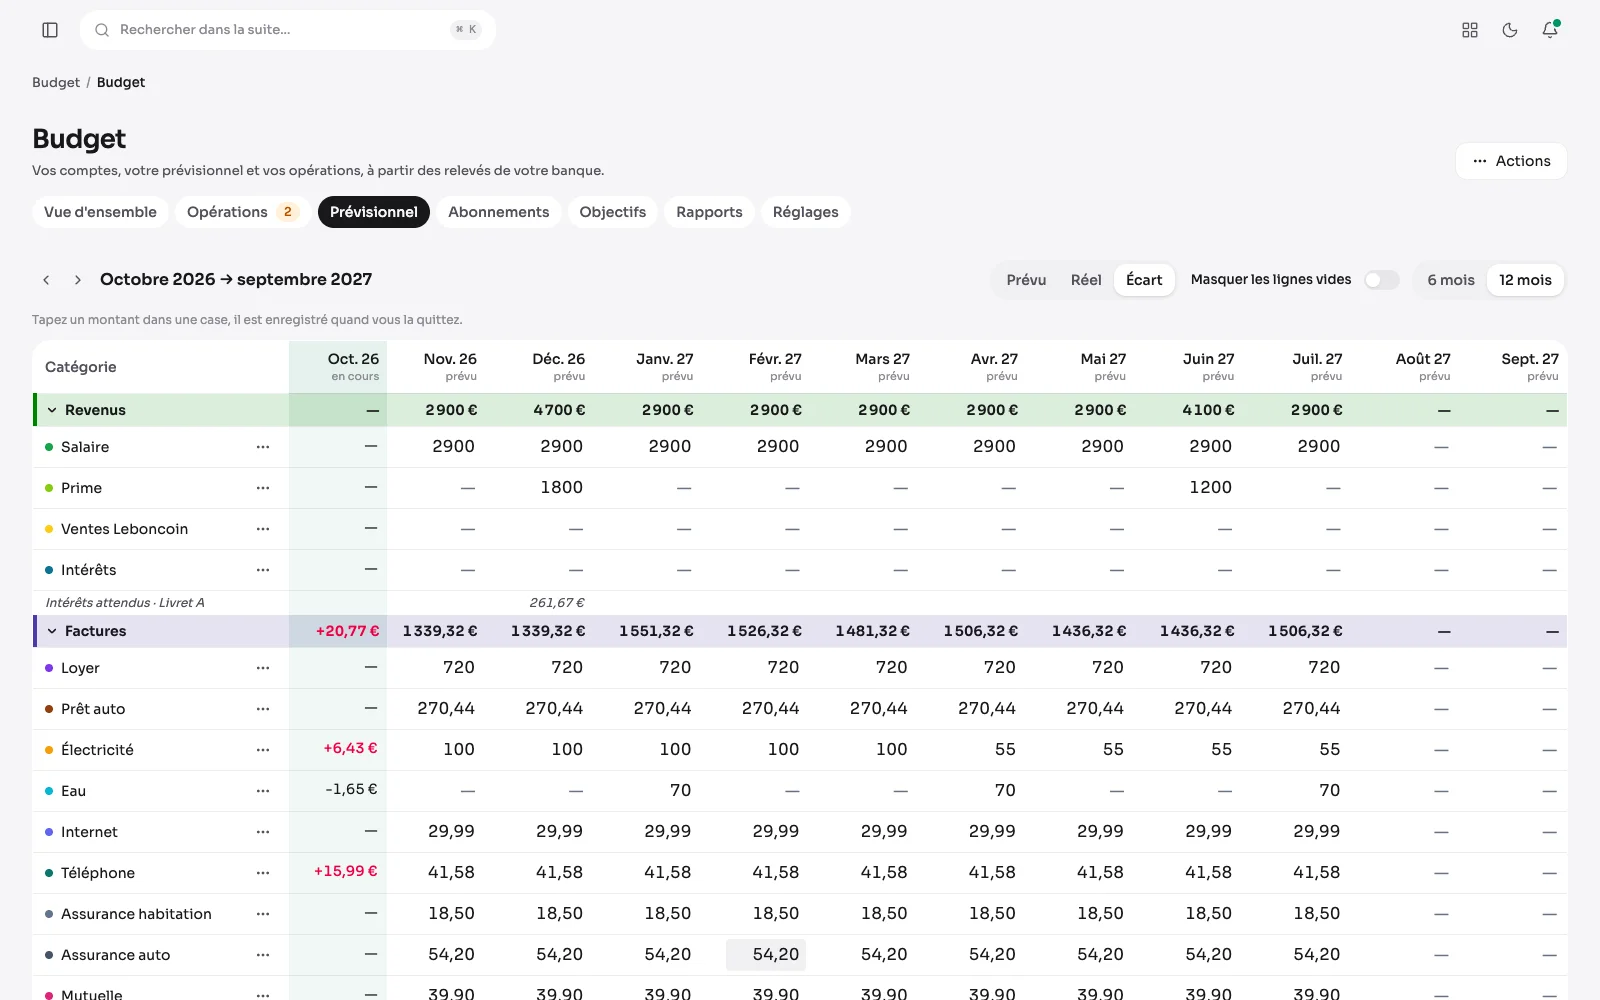Open the Rapports tab
This screenshot has height=1000, width=1600.
pyautogui.click(x=709, y=212)
